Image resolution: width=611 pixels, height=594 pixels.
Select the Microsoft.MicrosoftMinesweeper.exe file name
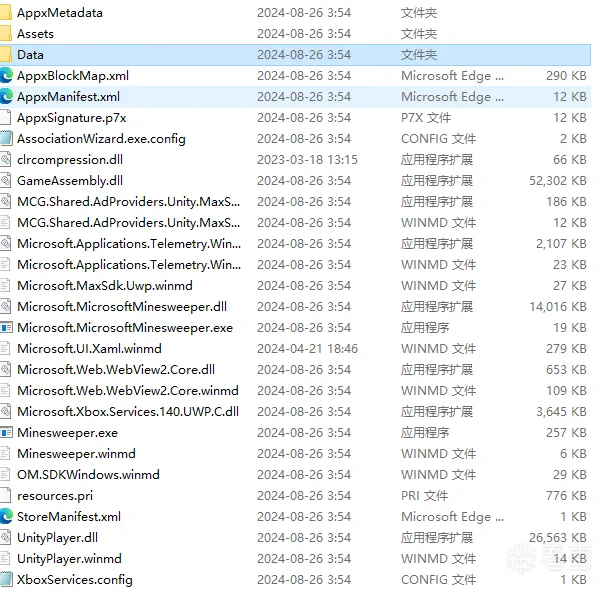tap(125, 328)
